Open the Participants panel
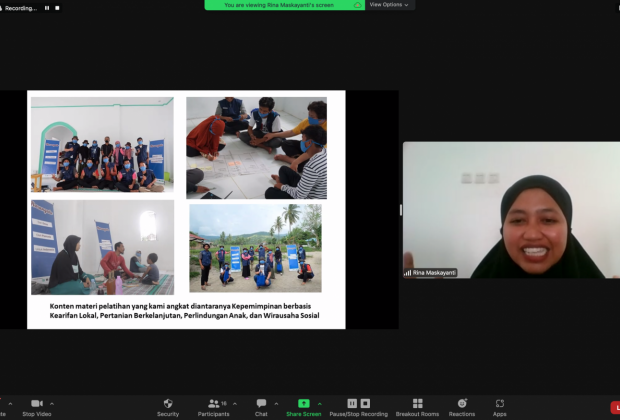Screen dimensions: 620x420 pyautogui.click(x=213, y=403)
